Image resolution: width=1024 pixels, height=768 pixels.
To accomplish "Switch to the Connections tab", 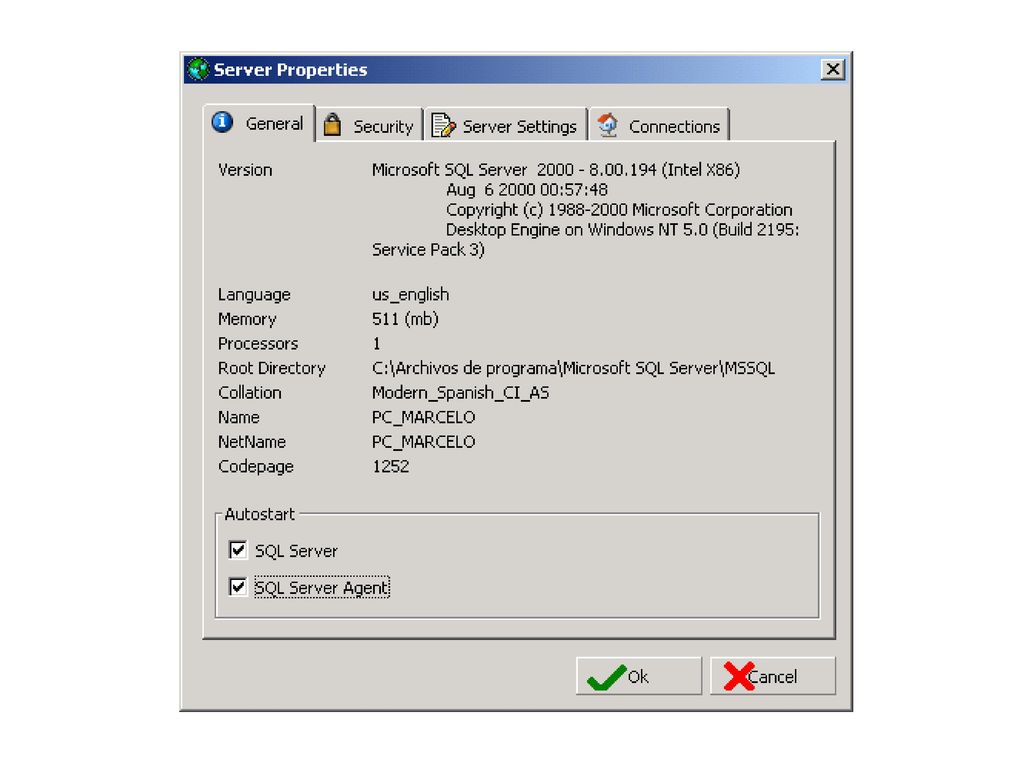I will click(660, 125).
